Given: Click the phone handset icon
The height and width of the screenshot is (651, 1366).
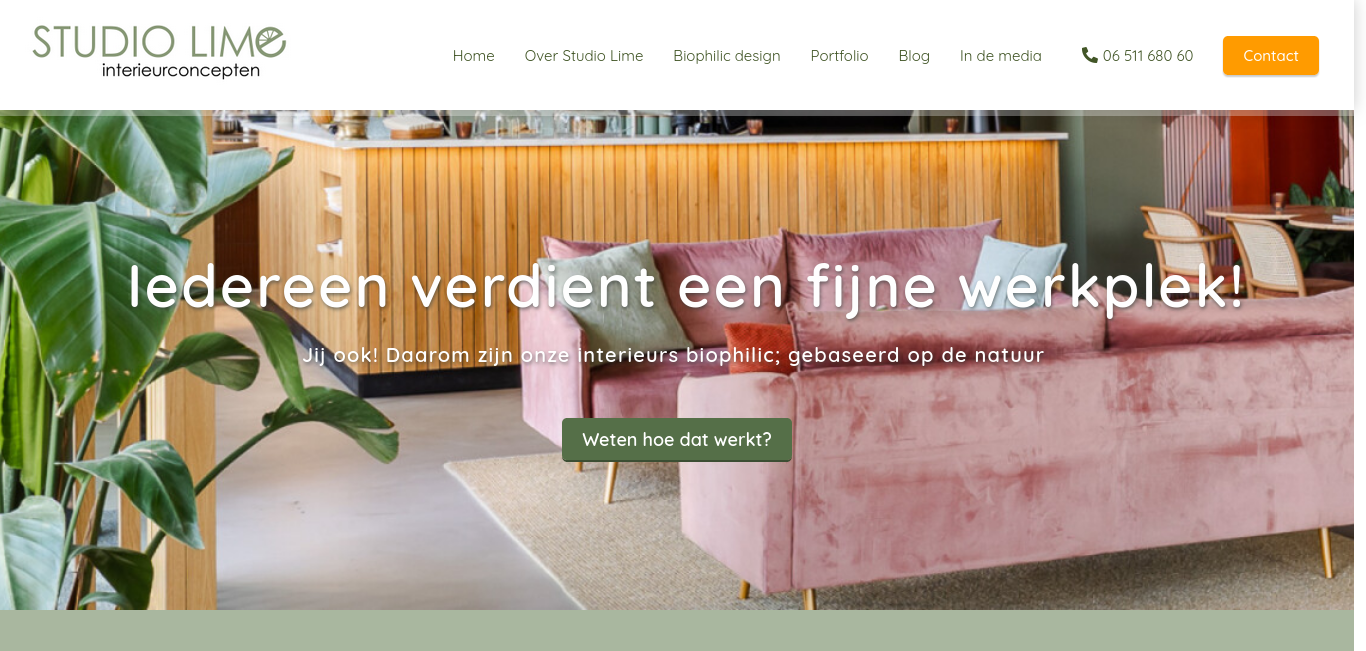Looking at the screenshot, I should coord(1090,55).
